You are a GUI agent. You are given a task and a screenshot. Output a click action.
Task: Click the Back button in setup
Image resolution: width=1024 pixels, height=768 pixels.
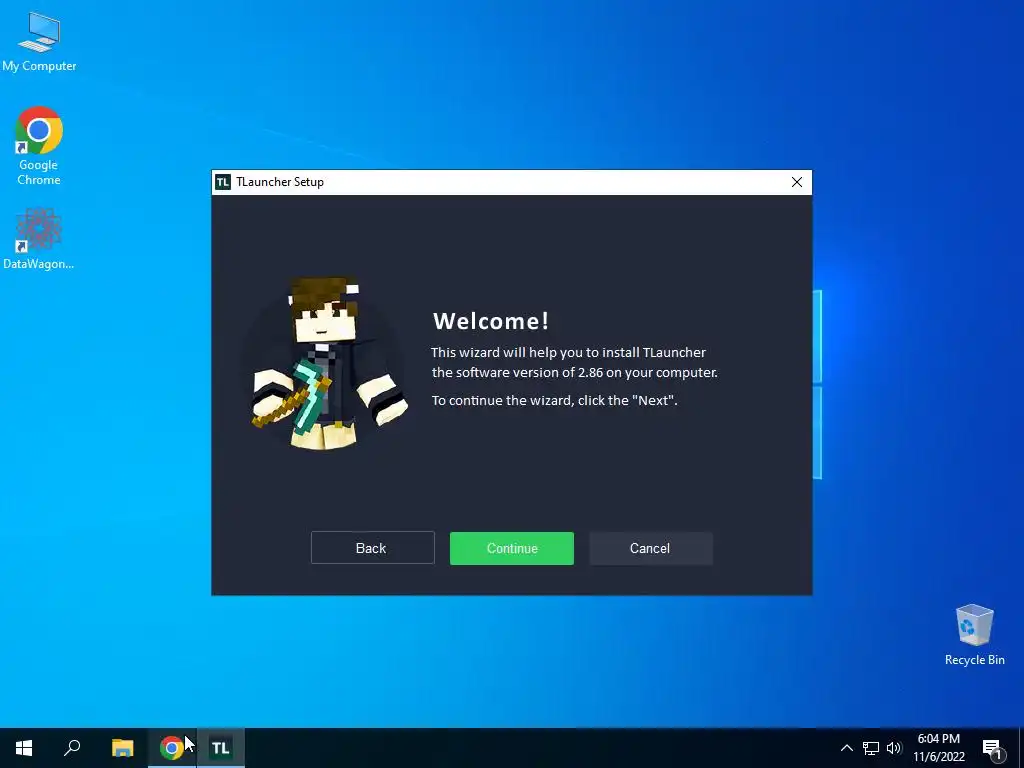(372, 548)
